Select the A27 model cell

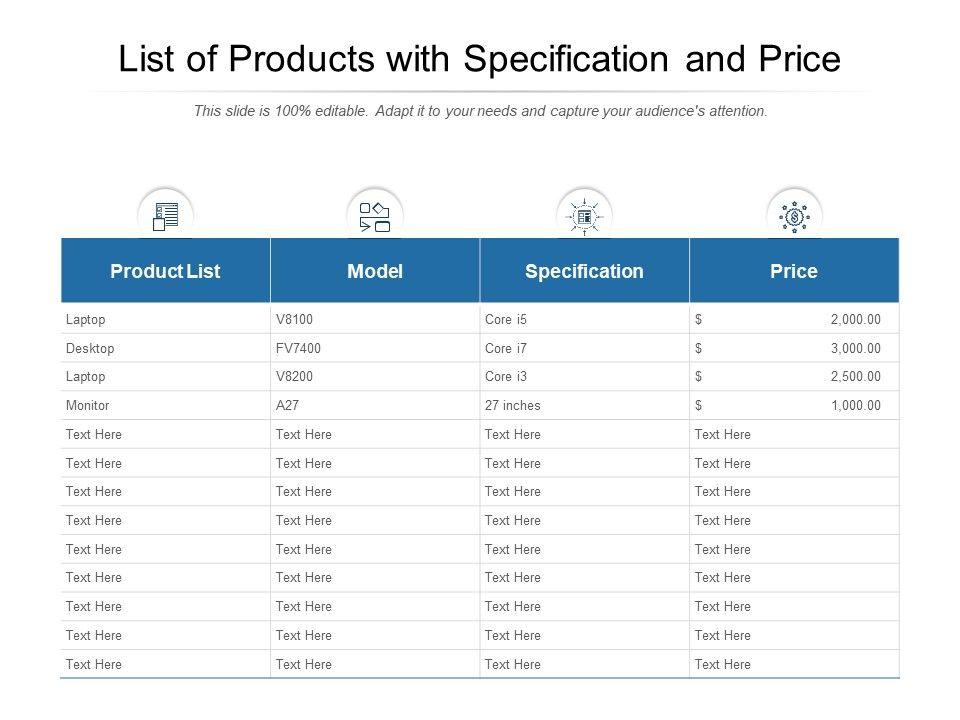pyautogui.click(x=287, y=406)
